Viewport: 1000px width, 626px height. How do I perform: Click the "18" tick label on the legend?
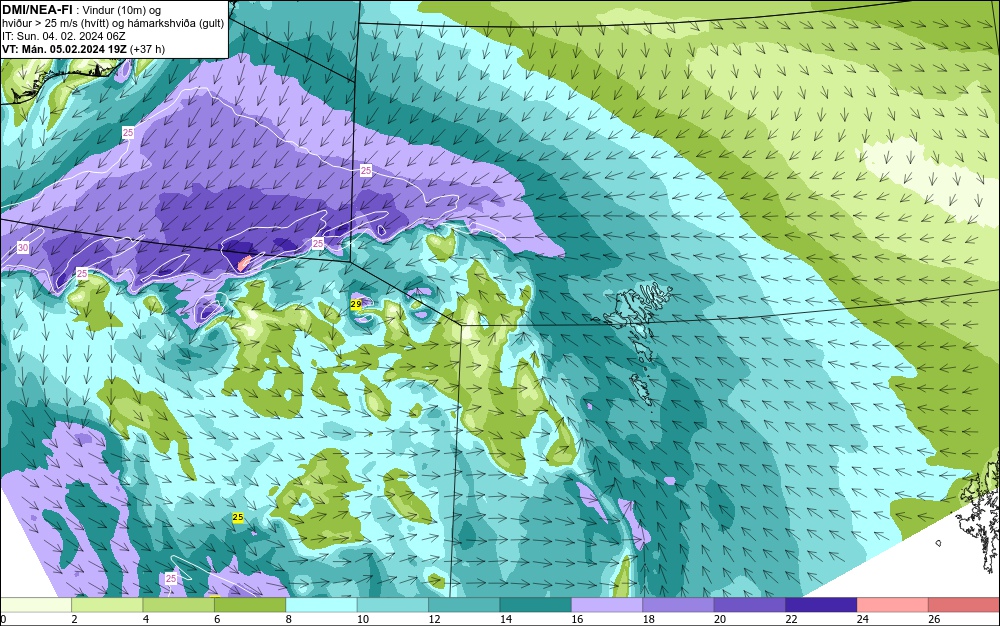point(649,619)
